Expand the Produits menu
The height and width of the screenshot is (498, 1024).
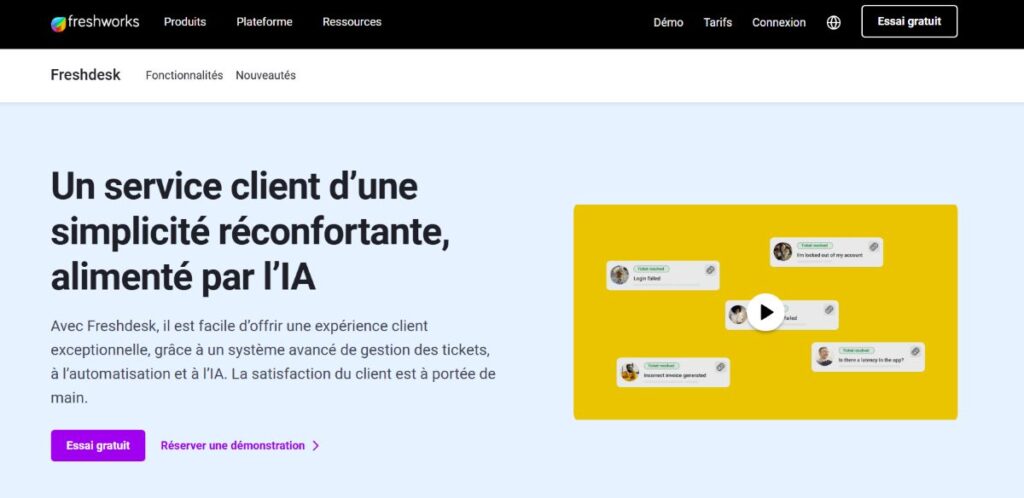pos(185,22)
